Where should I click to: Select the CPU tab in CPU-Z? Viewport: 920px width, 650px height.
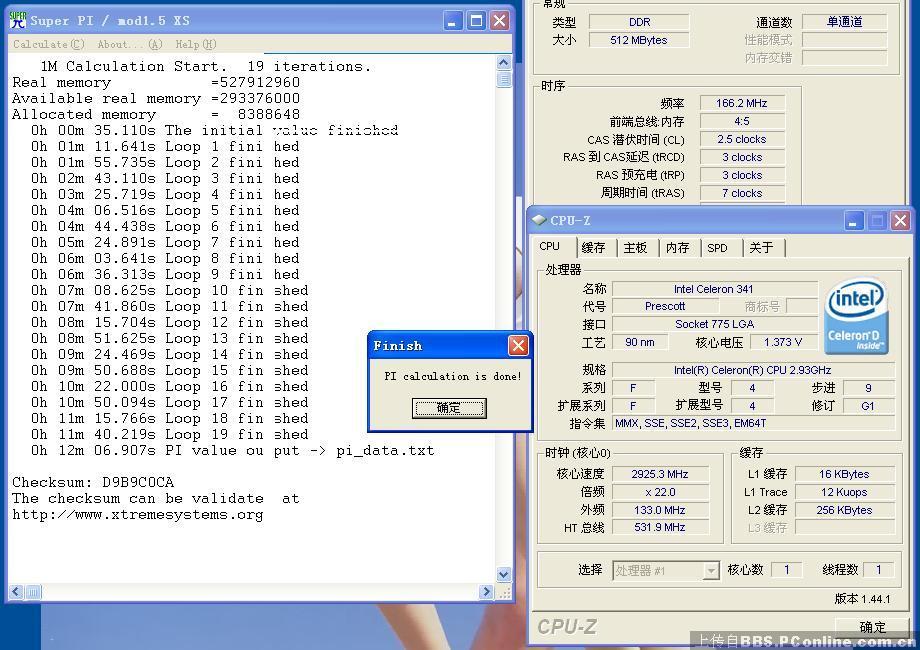tap(550, 246)
